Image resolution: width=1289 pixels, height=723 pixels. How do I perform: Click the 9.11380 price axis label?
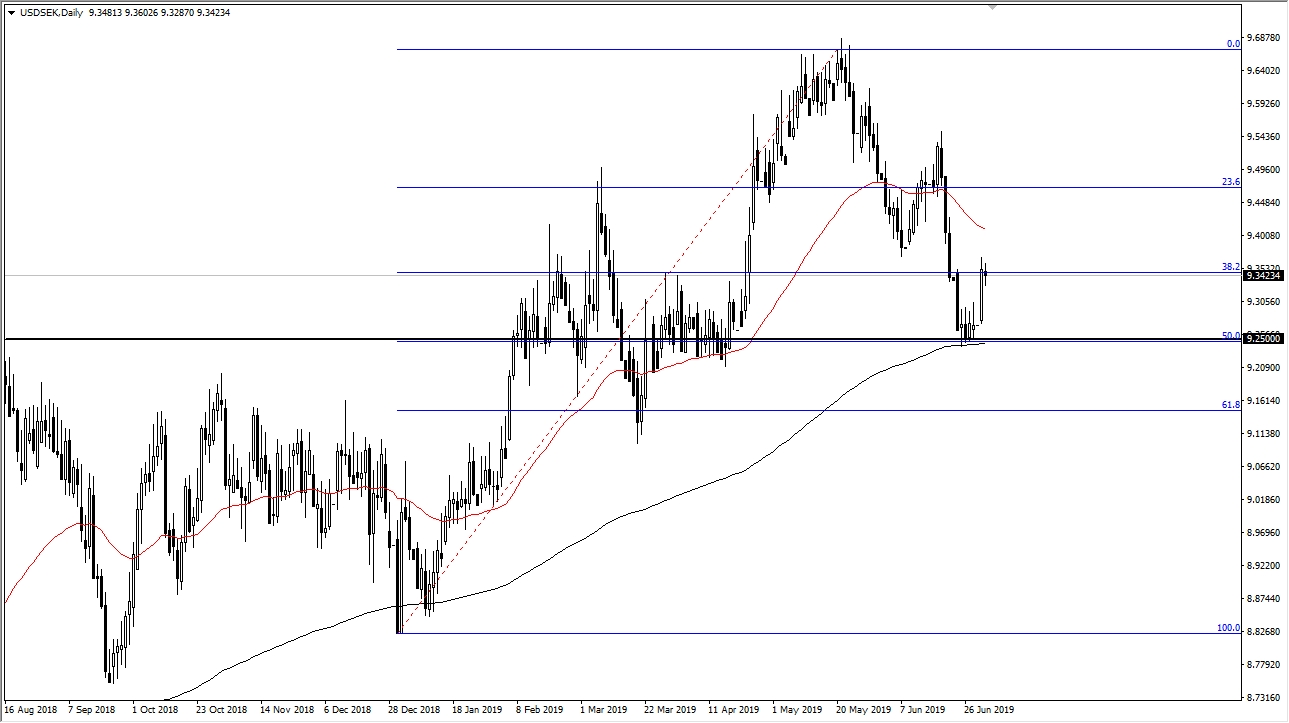coord(1264,434)
